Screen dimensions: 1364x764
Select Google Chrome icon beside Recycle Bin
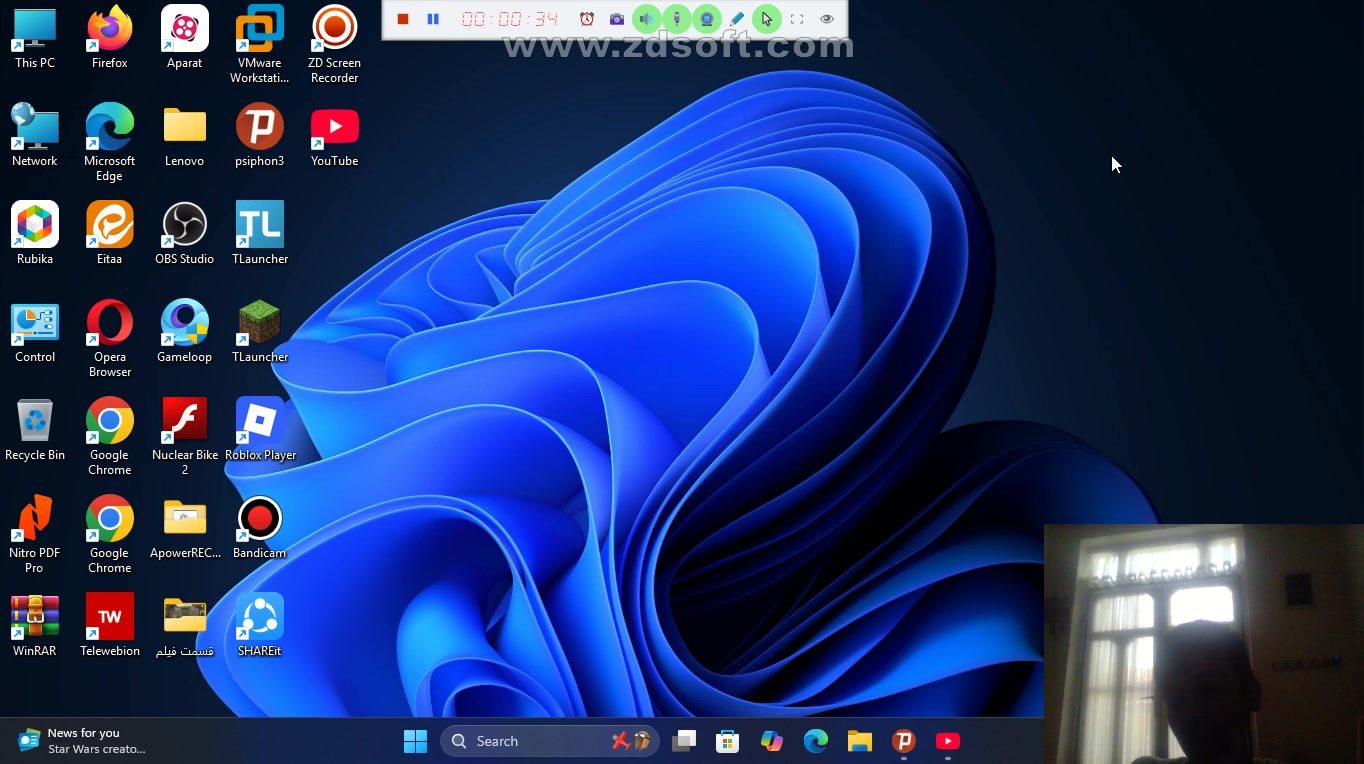pyautogui.click(x=110, y=437)
